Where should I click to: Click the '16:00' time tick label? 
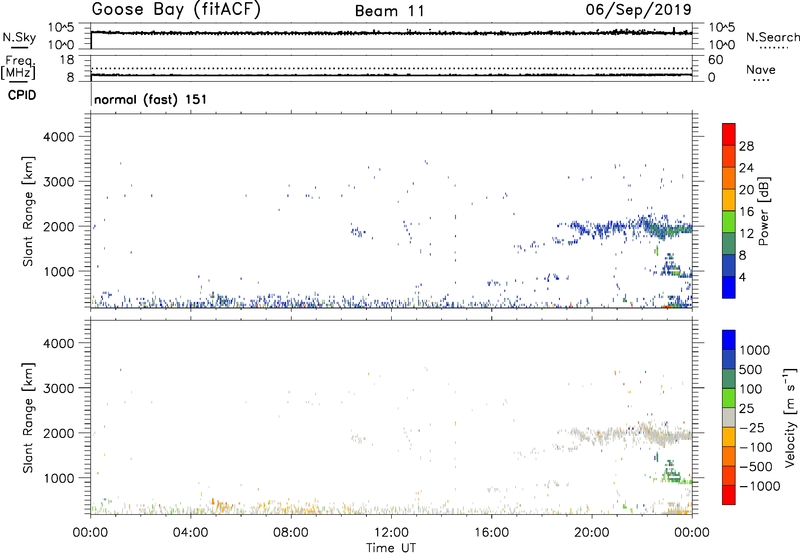pyautogui.click(x=491, y=533)
